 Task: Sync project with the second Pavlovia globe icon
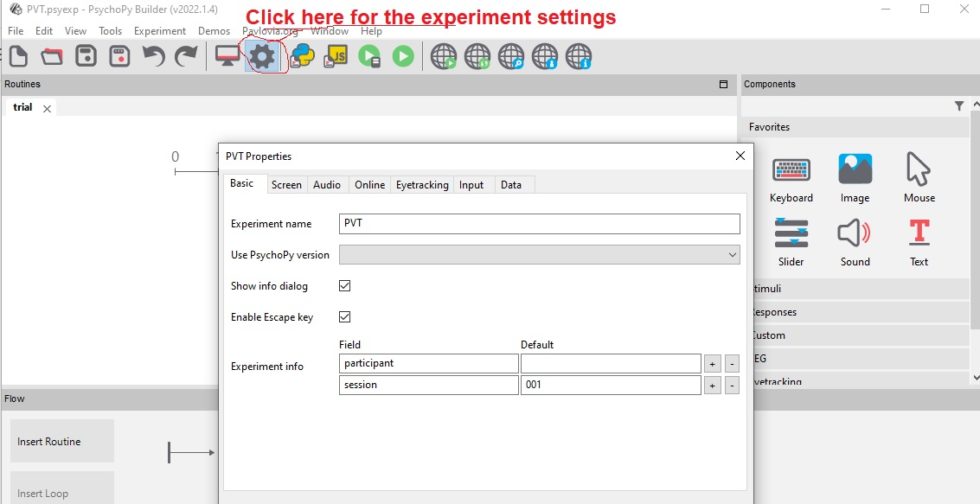[x=478, y=56]
